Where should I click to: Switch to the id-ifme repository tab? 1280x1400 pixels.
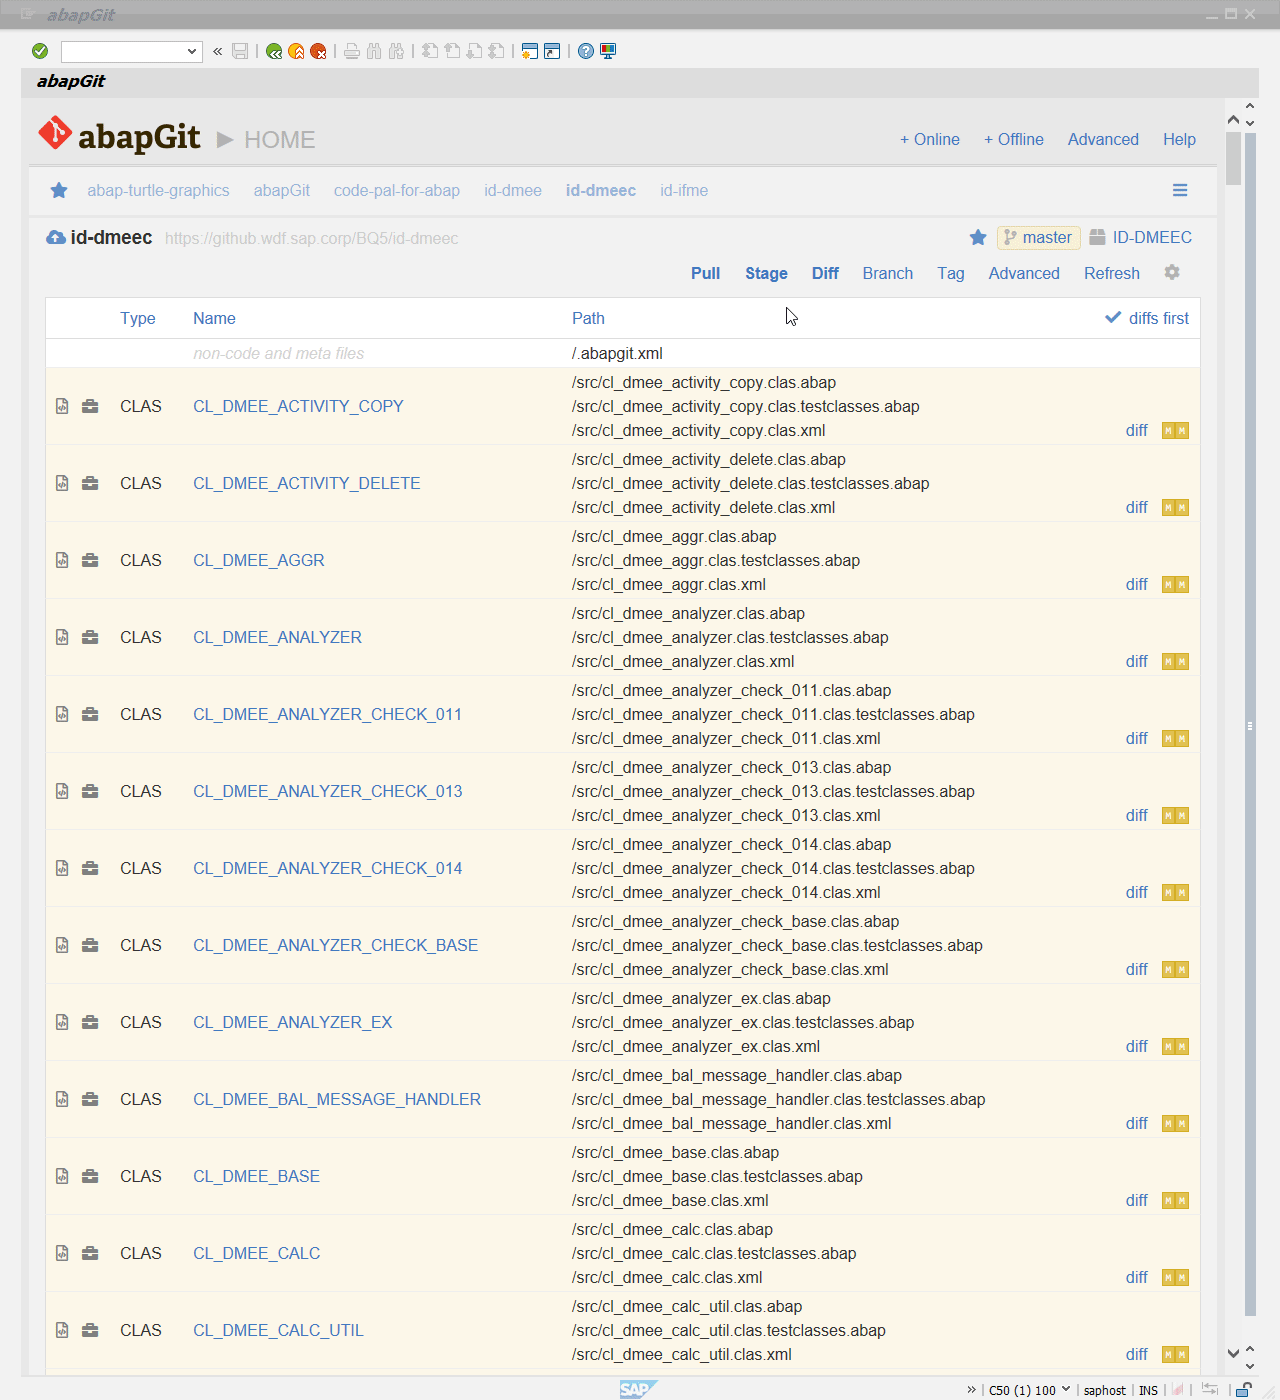(x=683, y=190)
